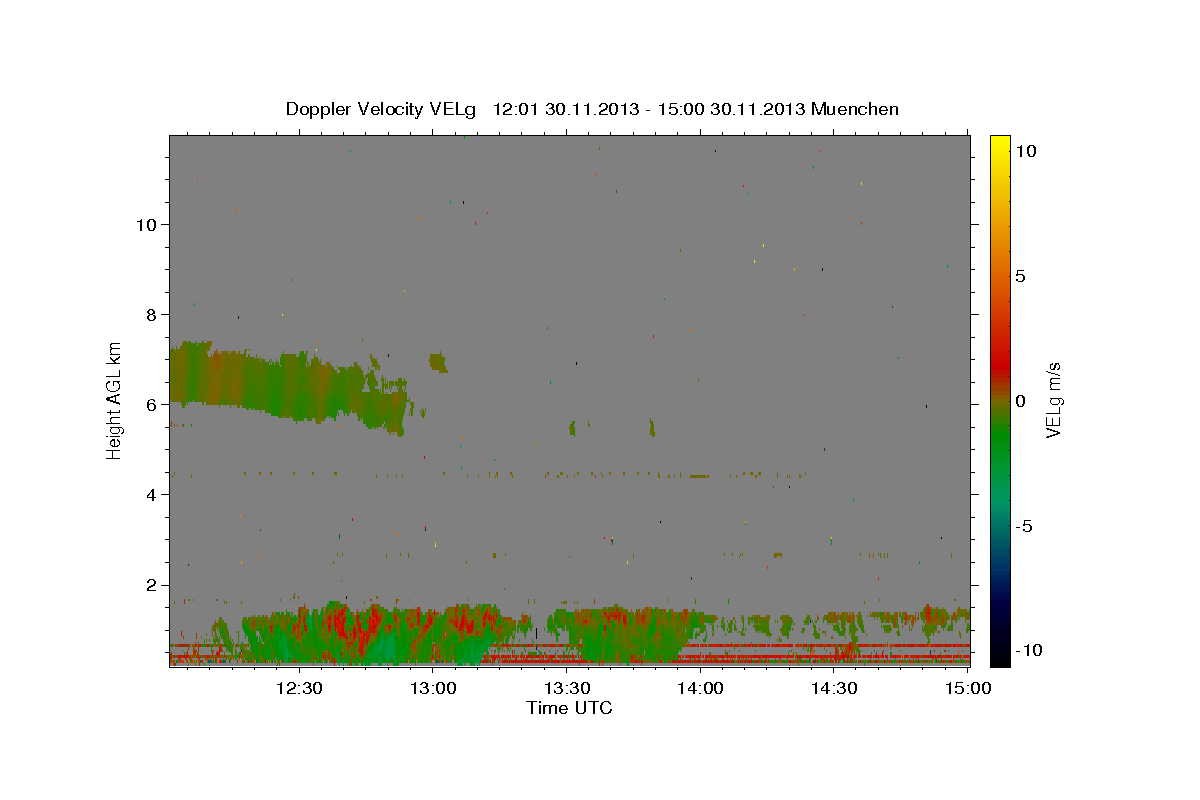Click the 13:30 time tick label
The width and height of the screenshot is (1200, 800).
point(566,688)
